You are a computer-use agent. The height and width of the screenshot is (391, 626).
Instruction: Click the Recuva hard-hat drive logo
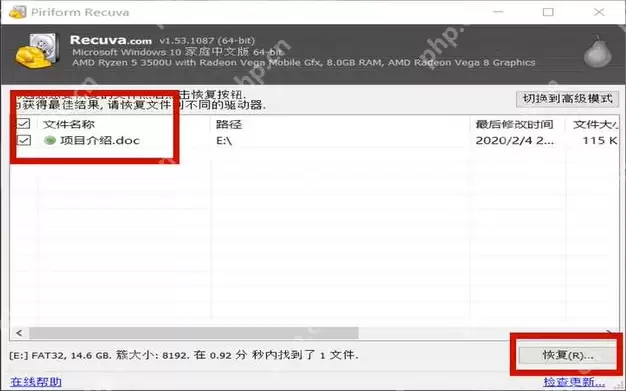click(38, 51)
